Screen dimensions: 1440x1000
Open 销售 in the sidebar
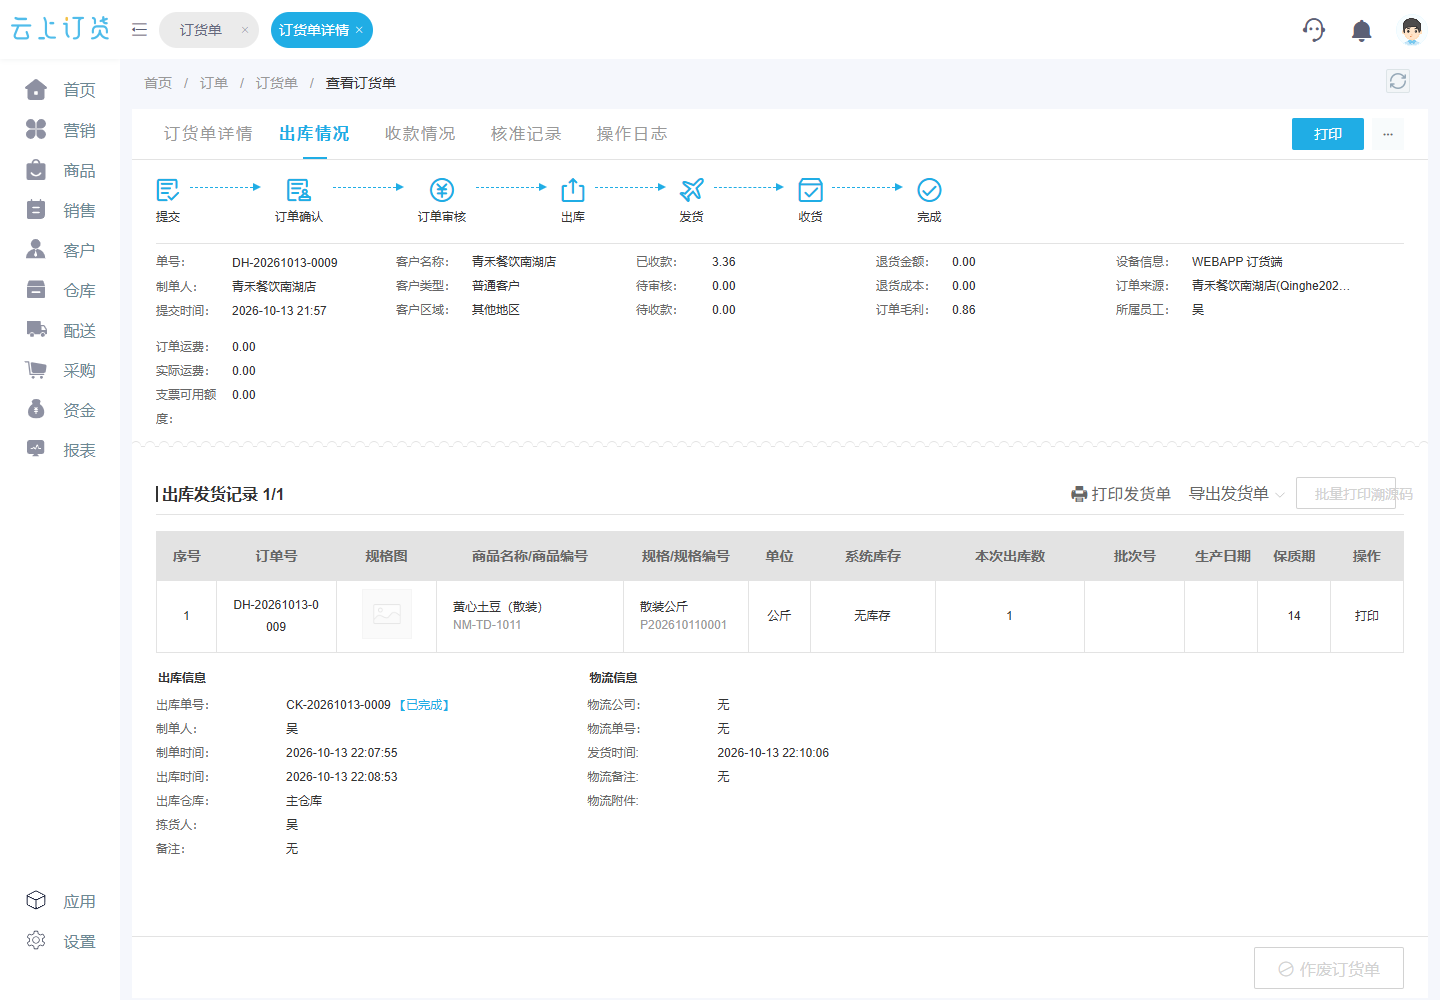coord(60,210)
